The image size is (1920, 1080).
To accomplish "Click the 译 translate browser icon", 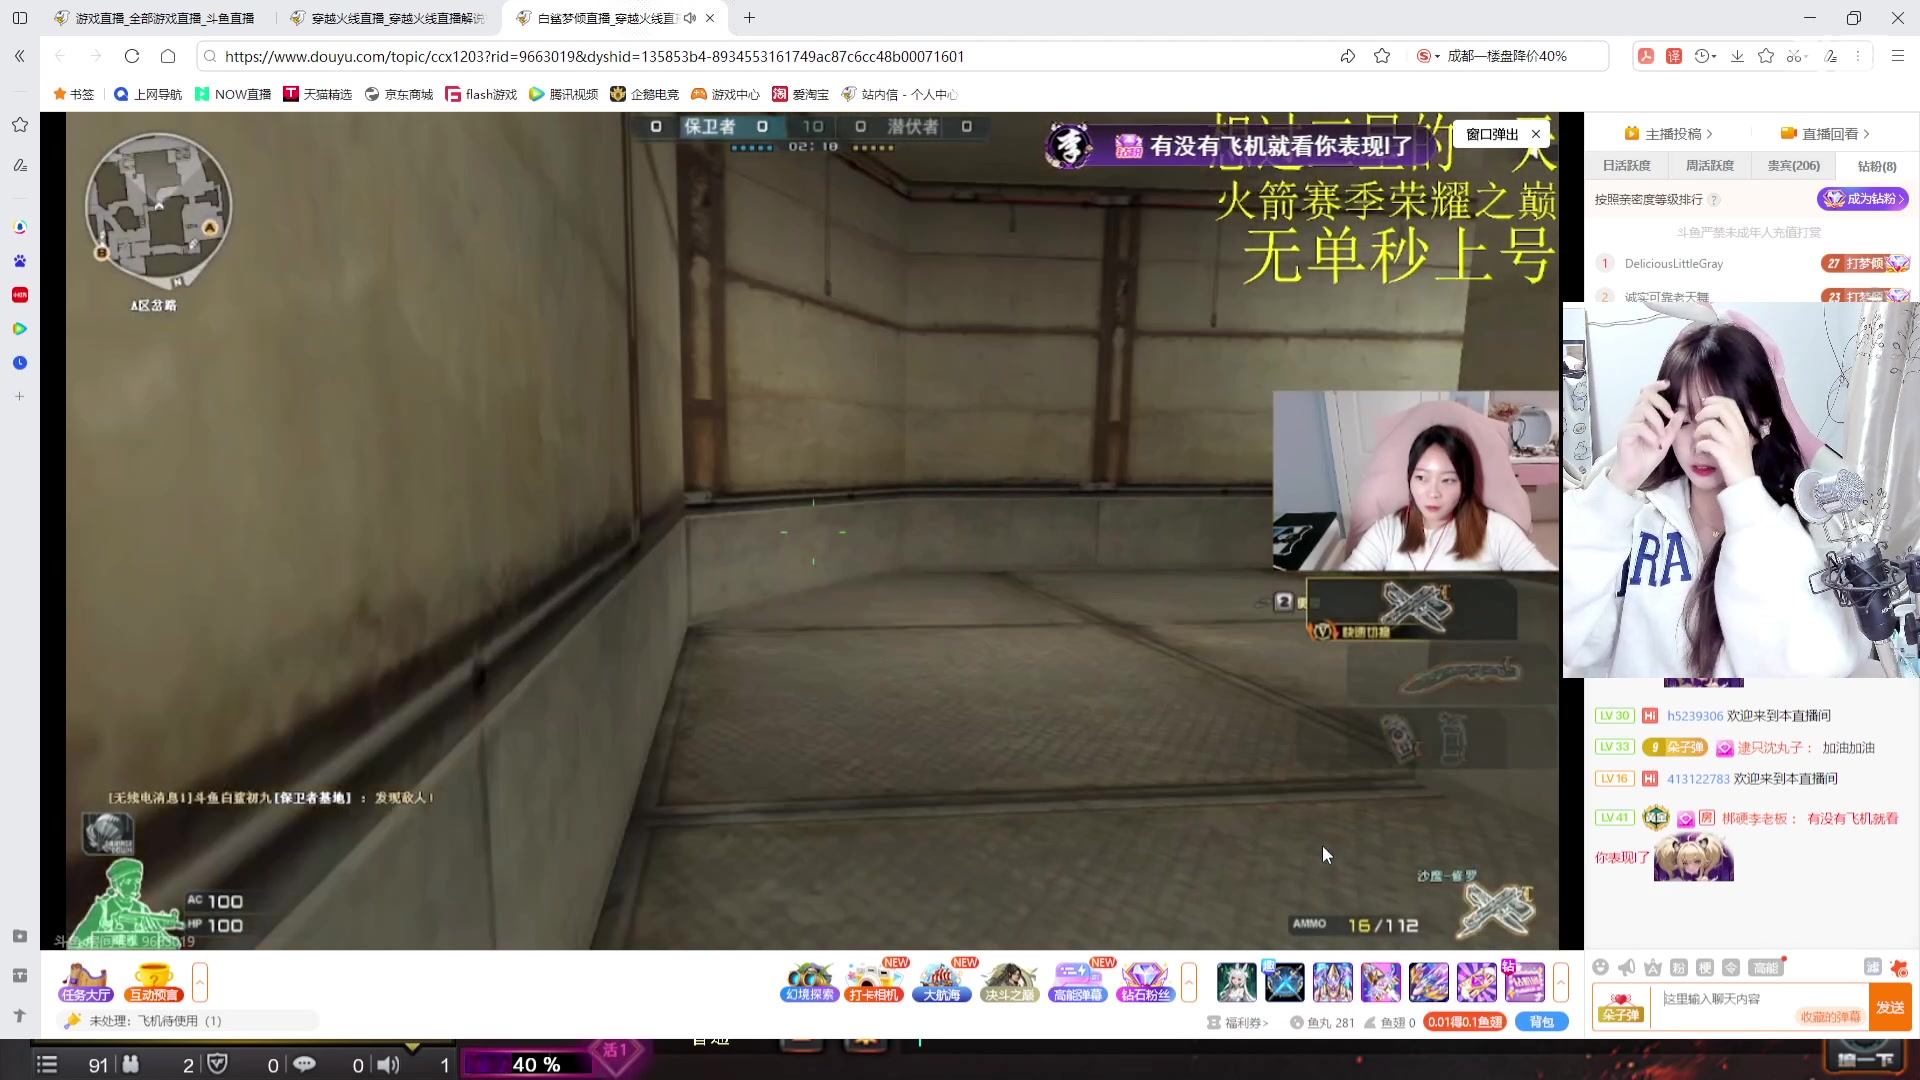I will pos(1674,56).
